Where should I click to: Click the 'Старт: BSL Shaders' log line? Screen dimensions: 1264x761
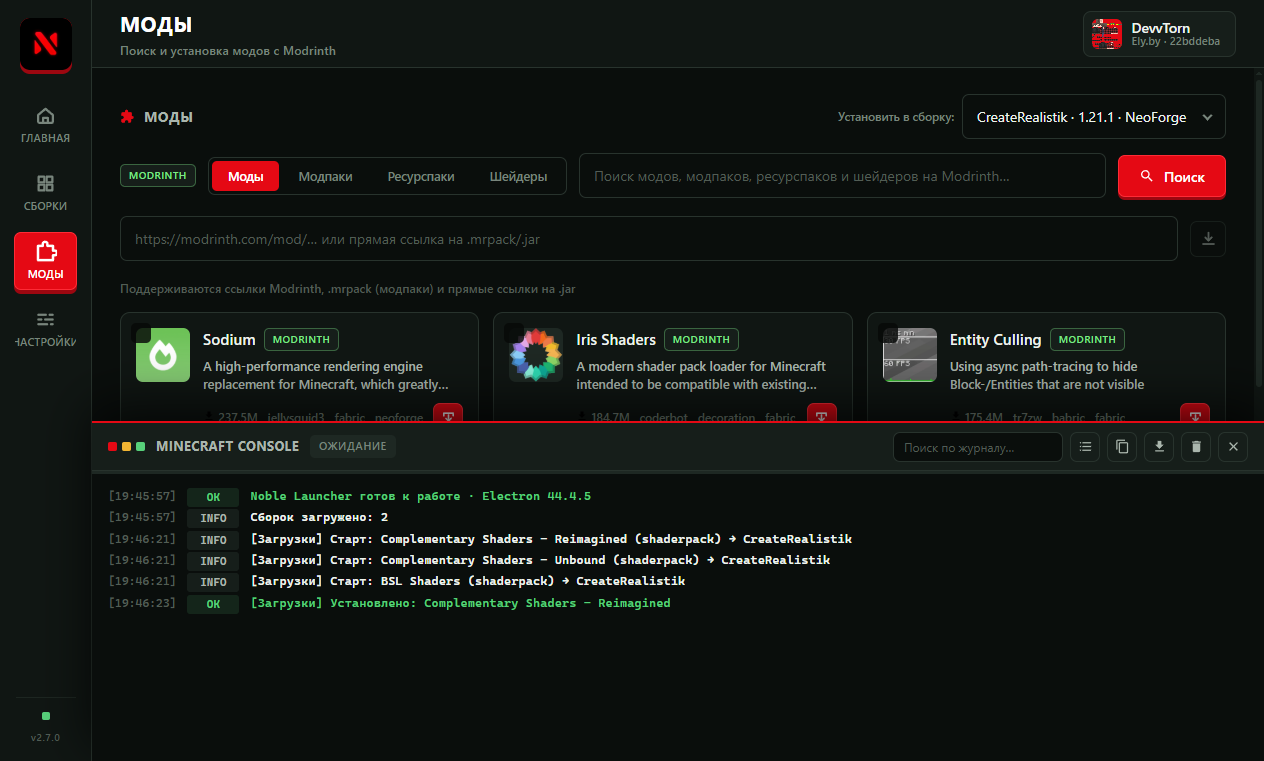(x=468, y=582)
